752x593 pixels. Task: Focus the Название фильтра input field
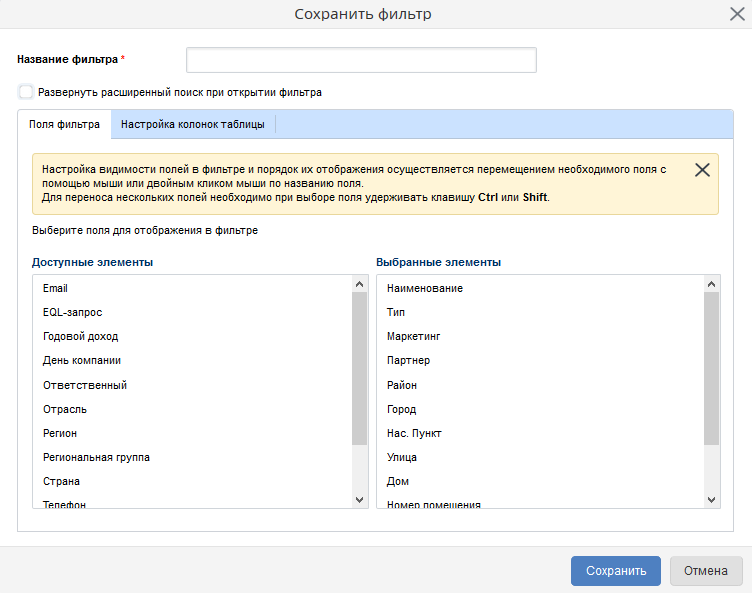tap(361, 60)
